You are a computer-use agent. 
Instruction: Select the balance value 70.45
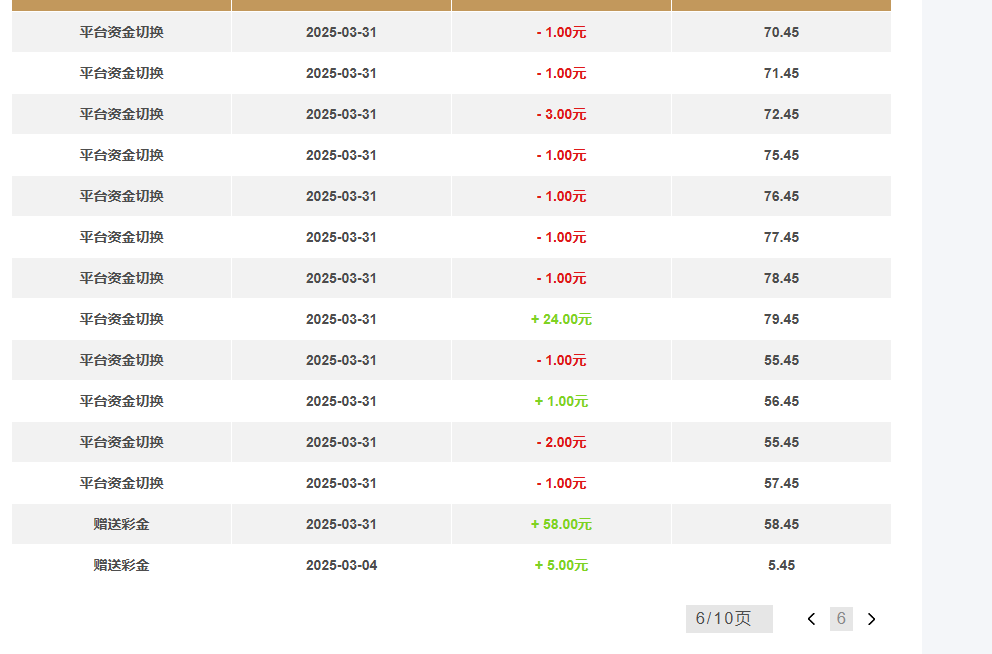pyautogui.click(x=781, y=32)
